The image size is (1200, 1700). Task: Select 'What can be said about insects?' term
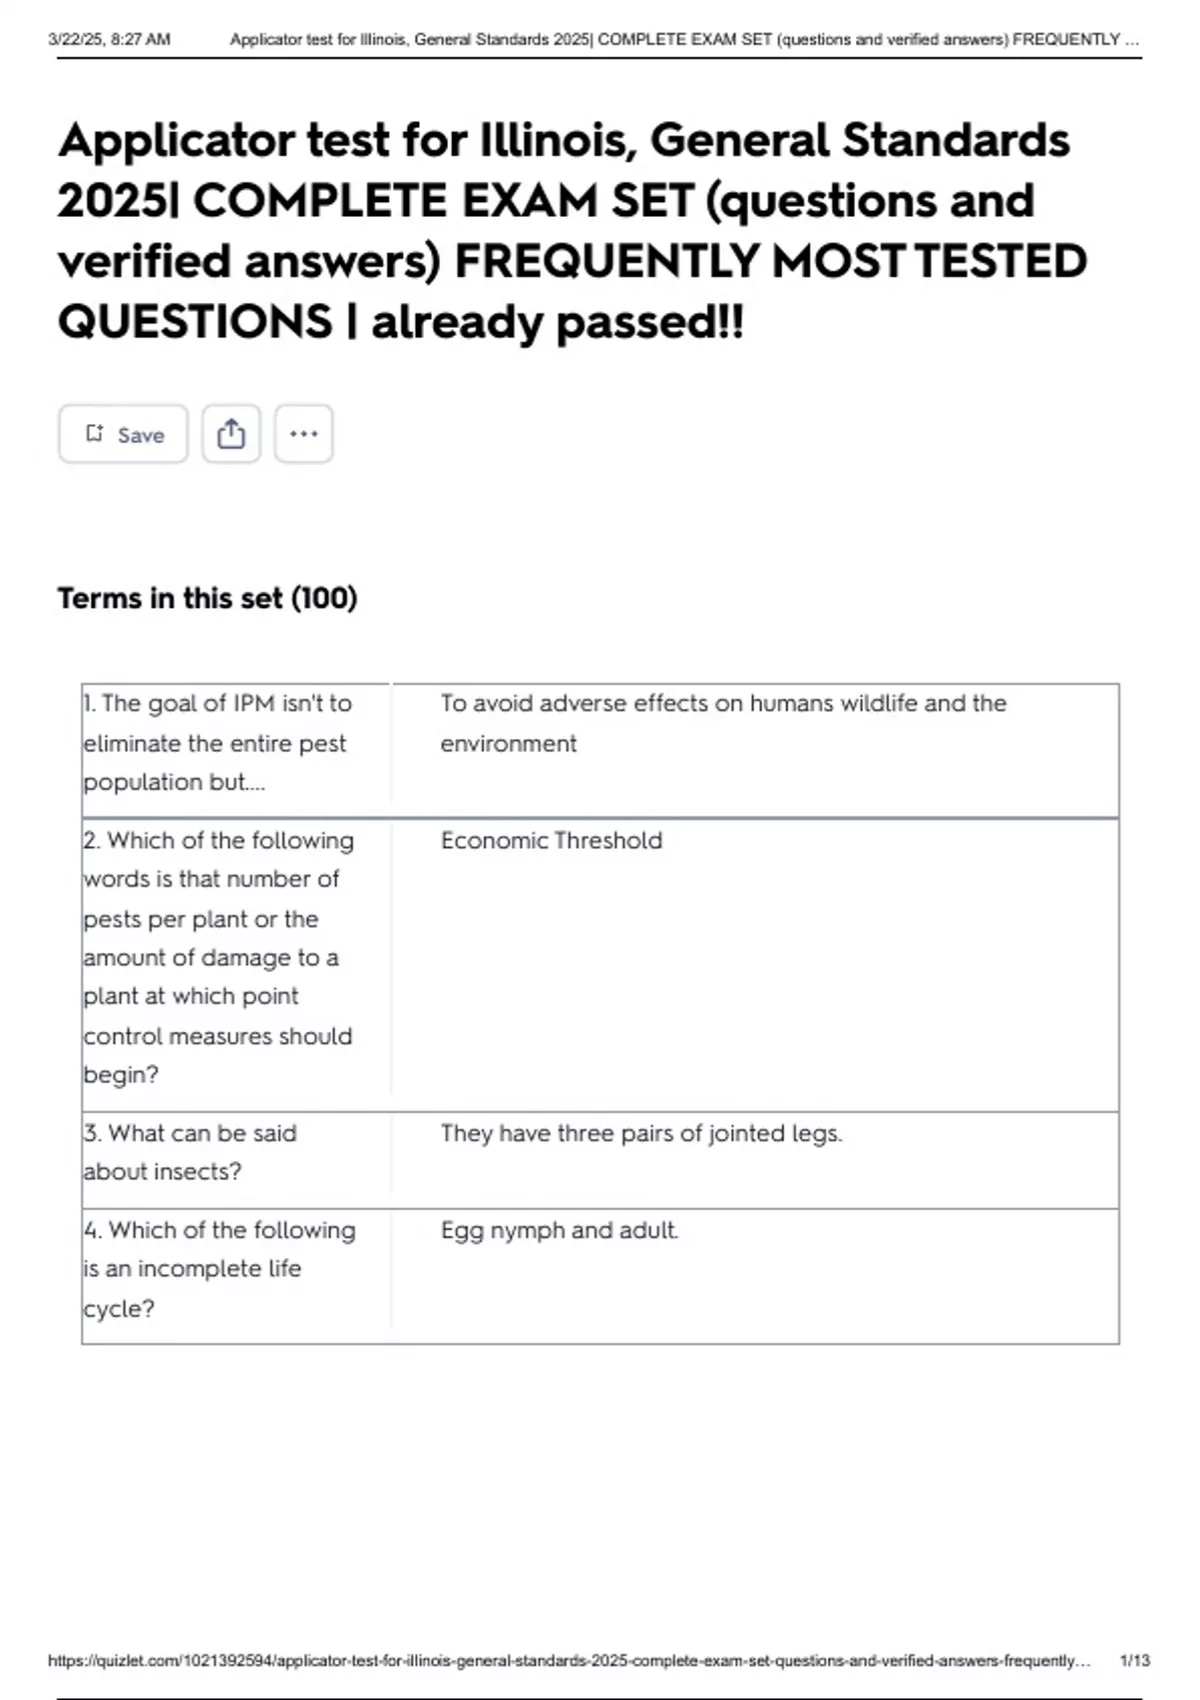[190, 1152]
